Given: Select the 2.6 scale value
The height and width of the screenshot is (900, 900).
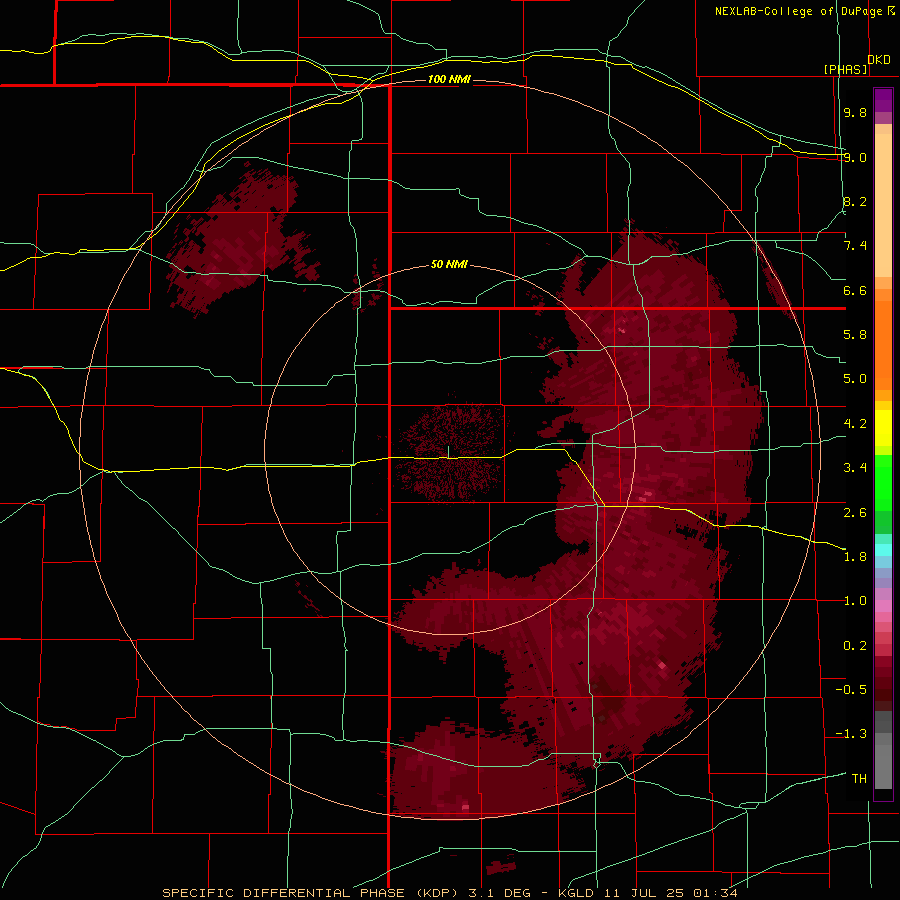Looking at the screenshot, I should pyautogui.click(x=855, y=512).
